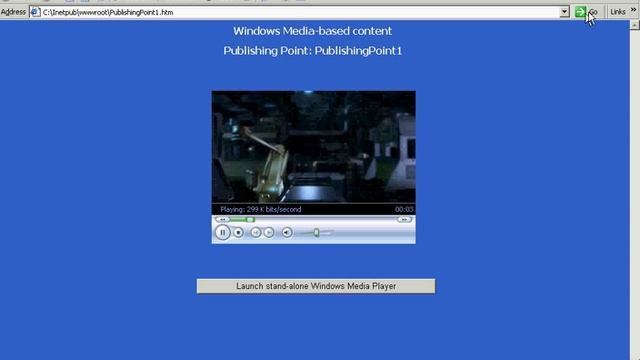Click the 'Publishing Point: PublishingPoint1' heading
This screenshot has width=640, height=360.
pos(313,51)
